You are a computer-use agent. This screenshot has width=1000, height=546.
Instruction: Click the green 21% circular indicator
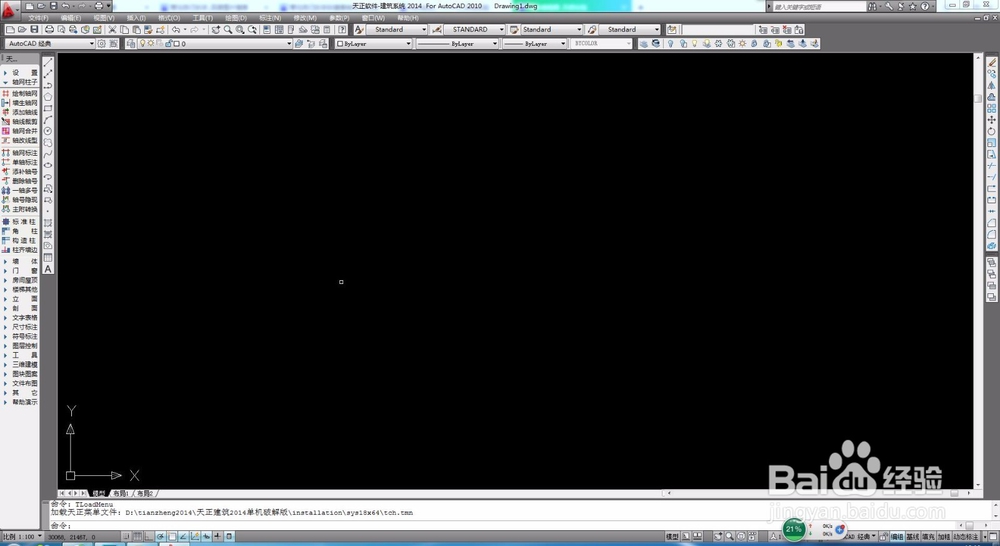(794, 529)
